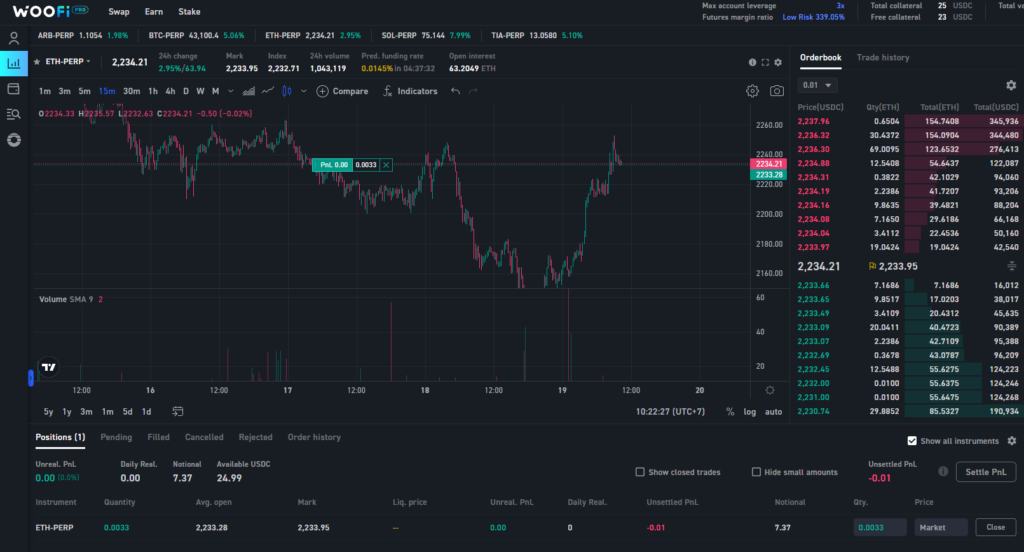
Task: Select 30m chart interval
Action: coord(131,91)
